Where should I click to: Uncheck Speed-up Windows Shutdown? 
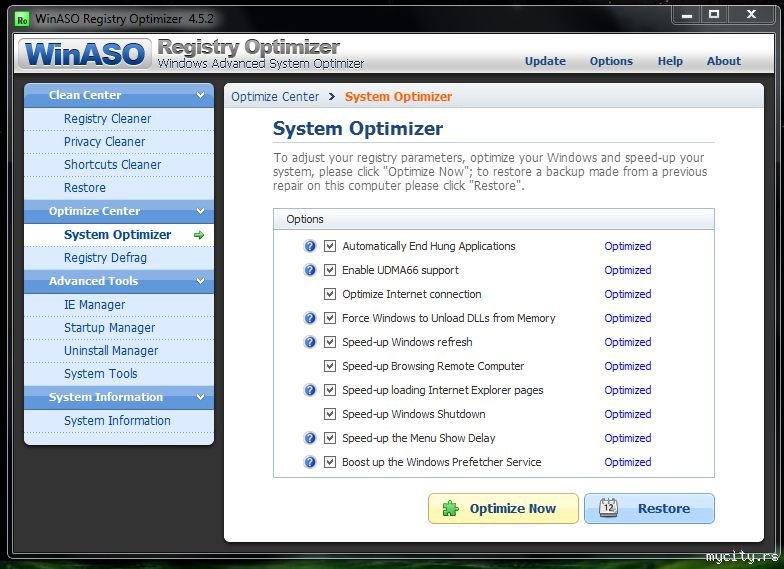click(330, 414)
